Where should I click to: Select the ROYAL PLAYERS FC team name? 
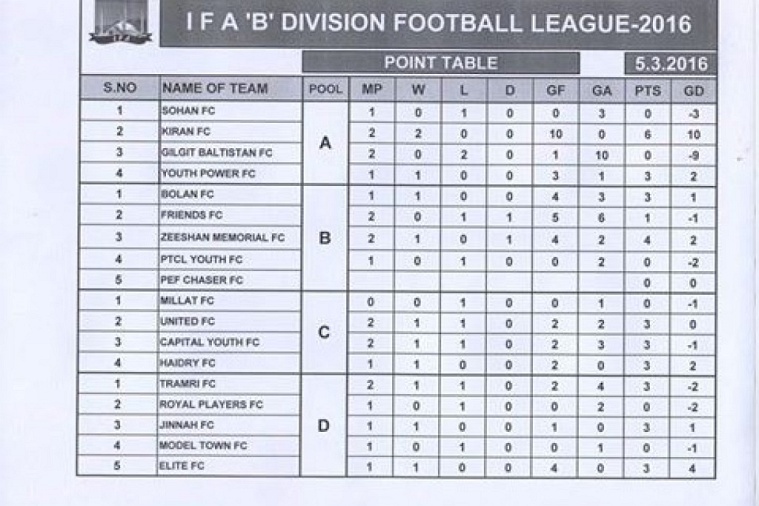211,405
